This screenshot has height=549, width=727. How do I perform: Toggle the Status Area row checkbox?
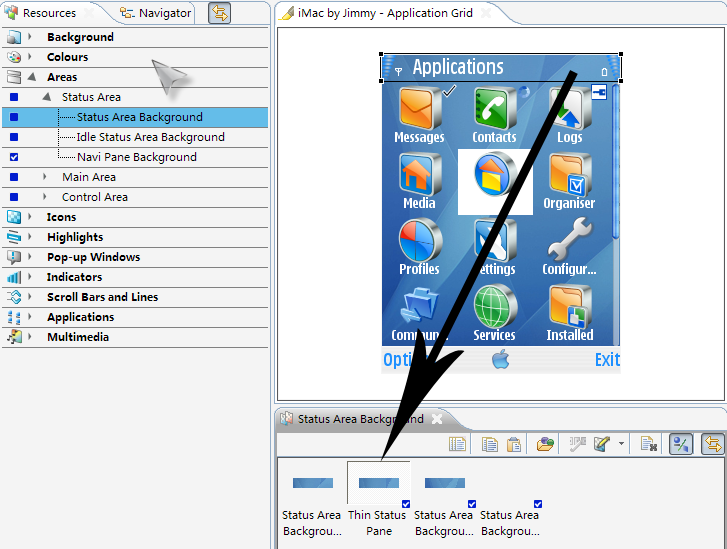tap(14, 97)
